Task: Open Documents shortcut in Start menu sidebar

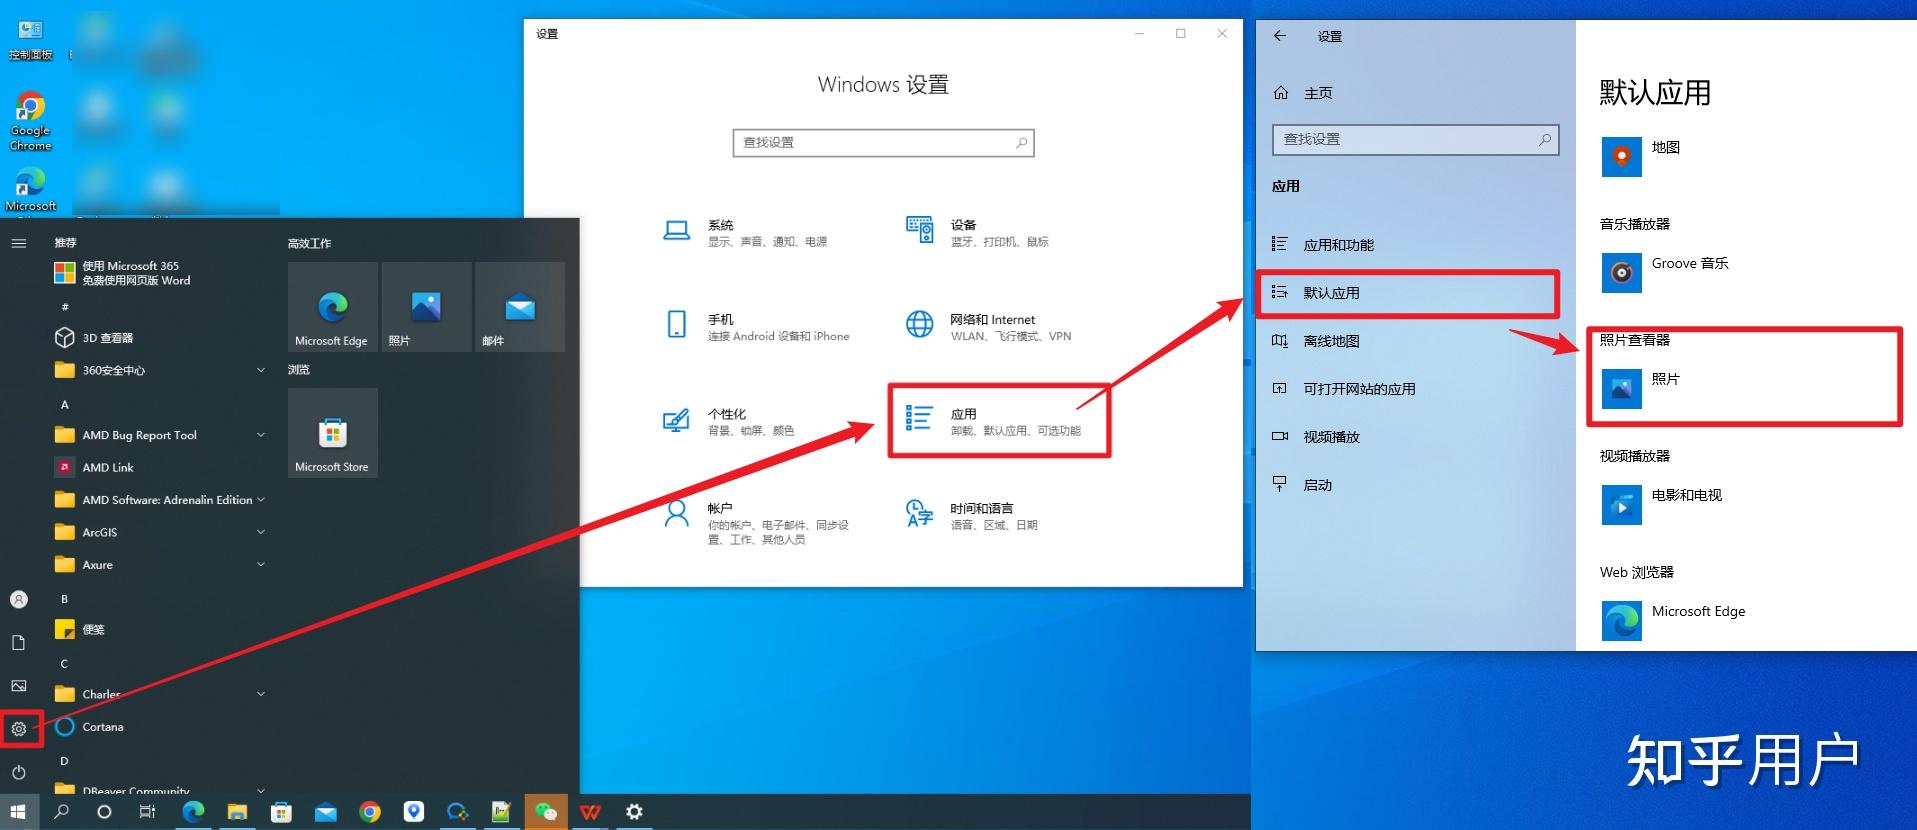Action: [x=19, y=642]
